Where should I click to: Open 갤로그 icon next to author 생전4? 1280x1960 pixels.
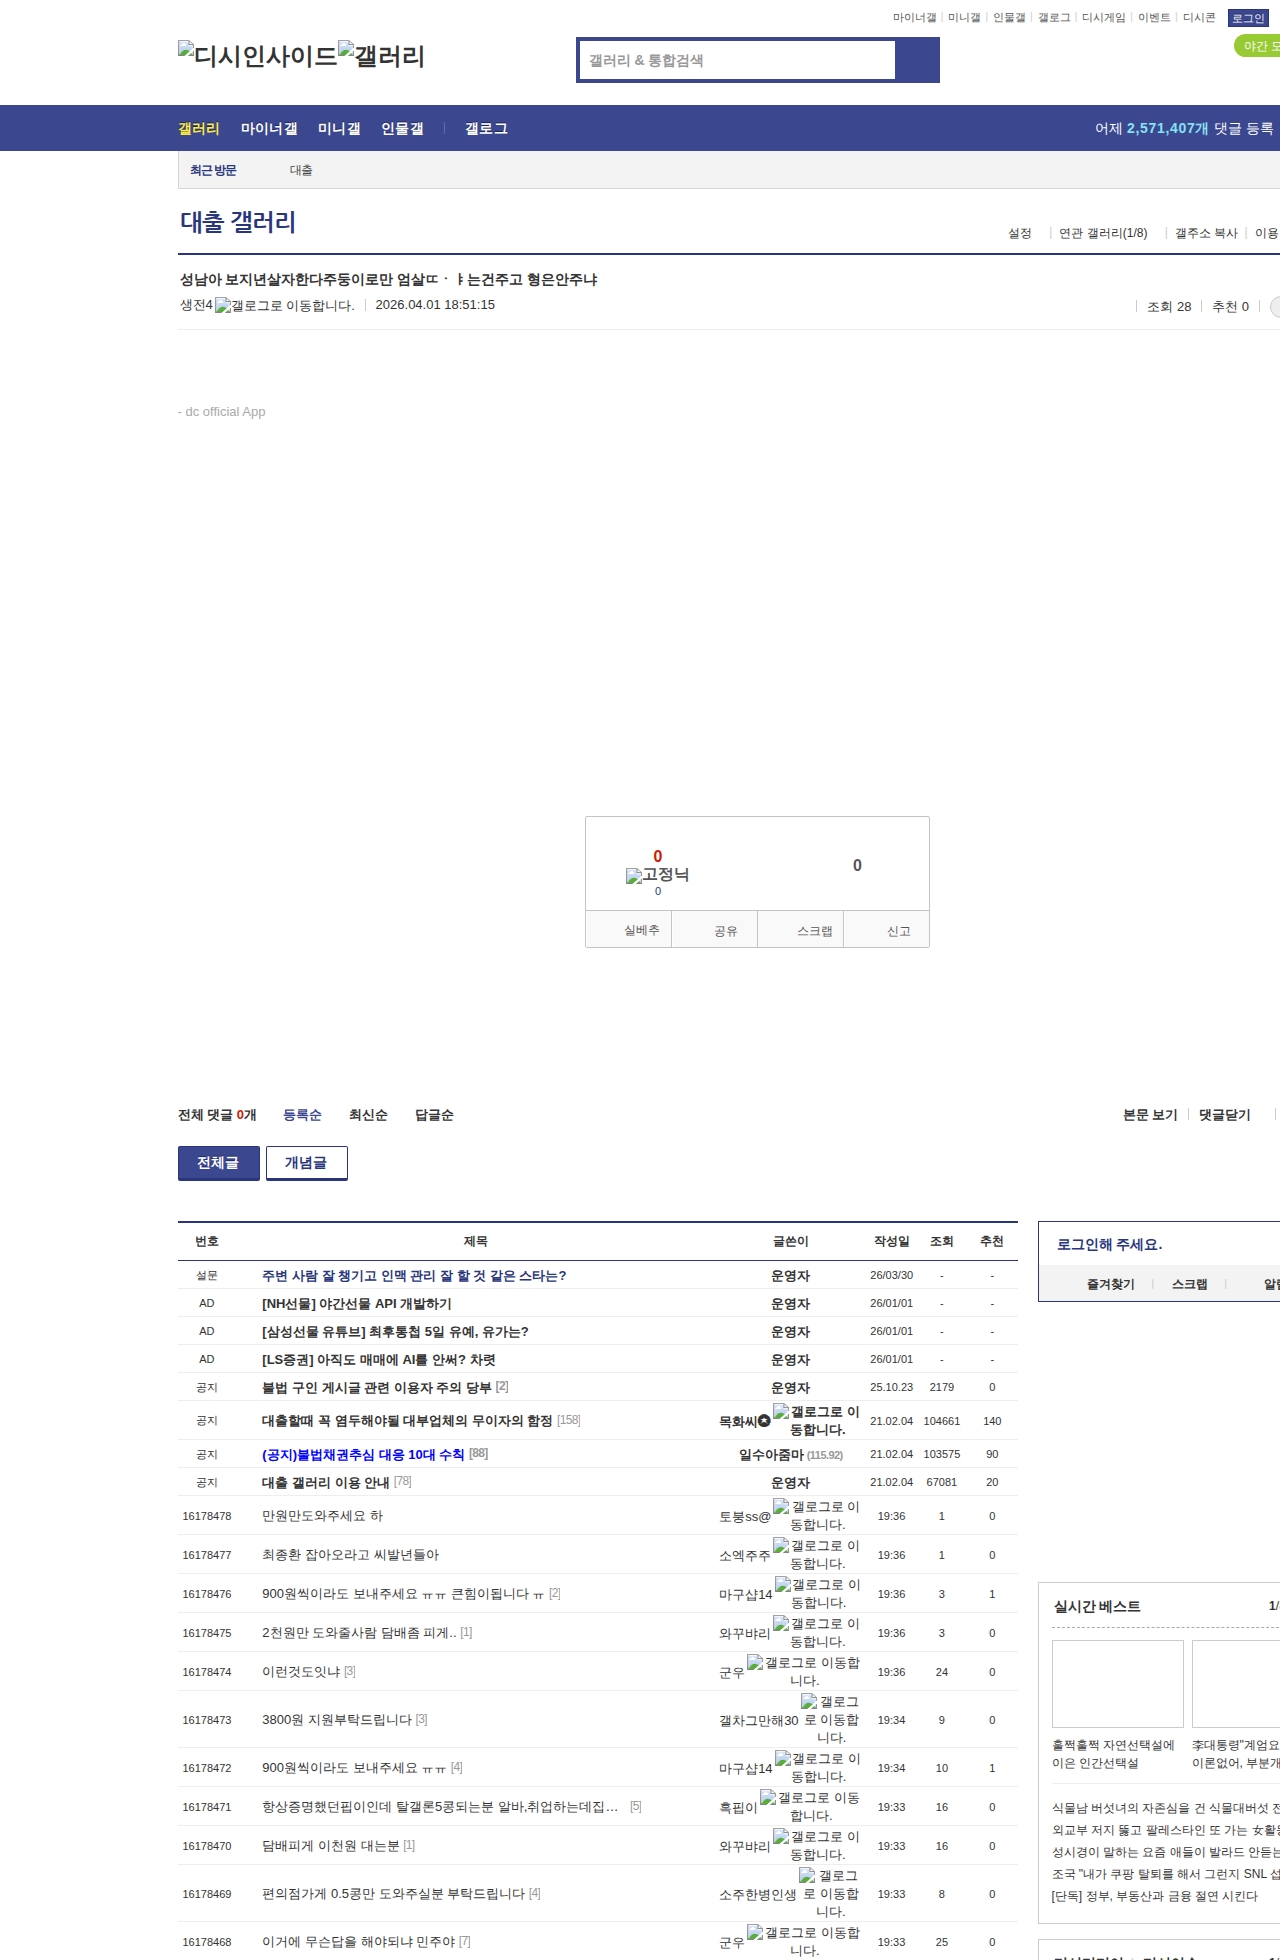[x=285, y=306]
